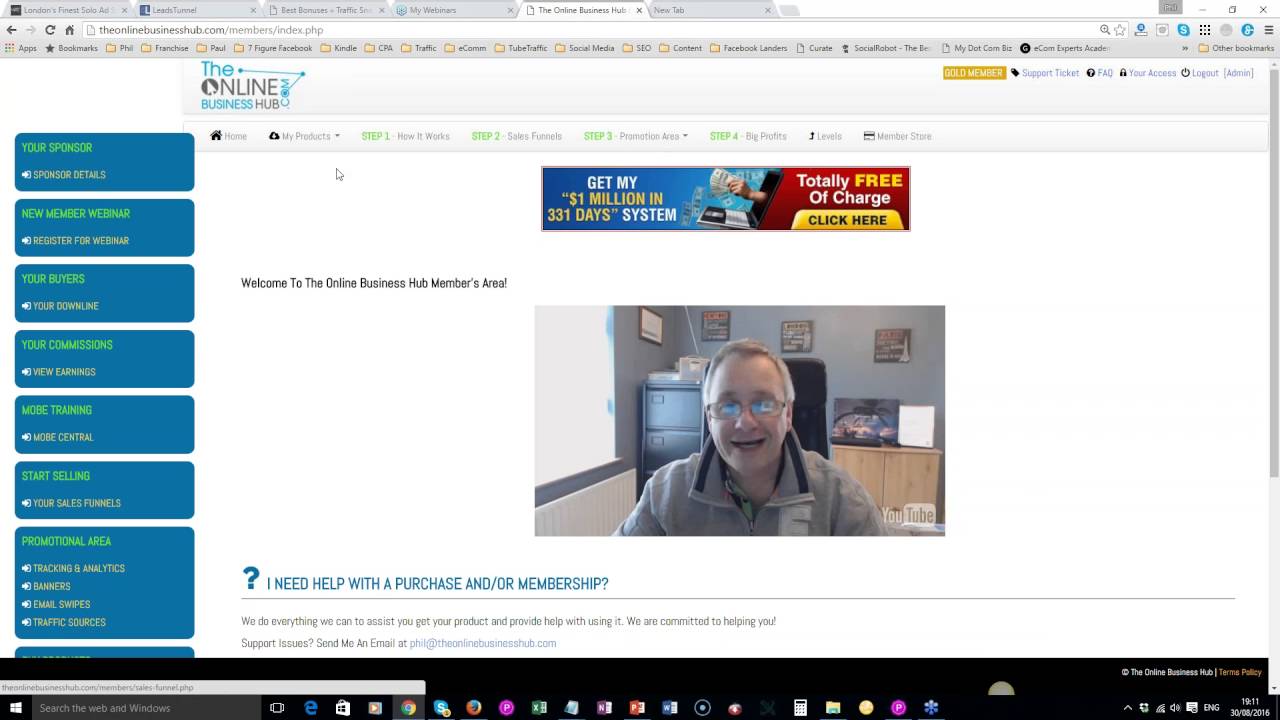
Task: Show more bookmarks with the overflow chevron
Action: pos(1185,48)
